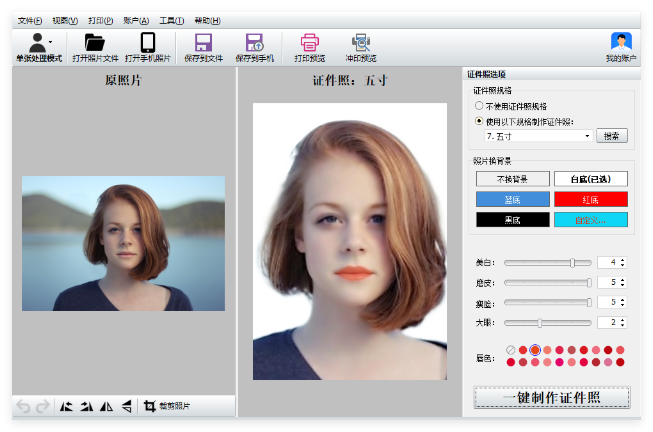Flip photo horizontally icon

click(107, 406)
